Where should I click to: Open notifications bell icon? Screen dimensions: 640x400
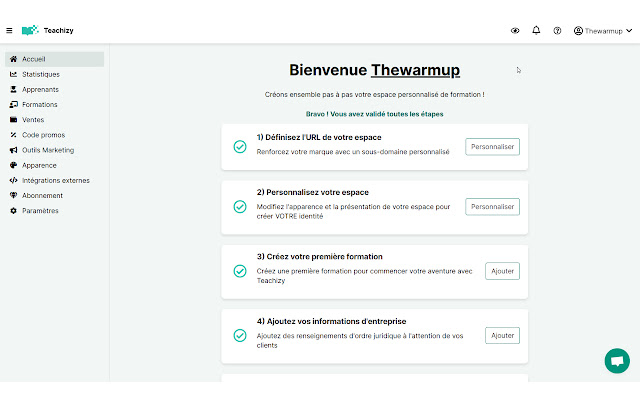click(536, 30)
